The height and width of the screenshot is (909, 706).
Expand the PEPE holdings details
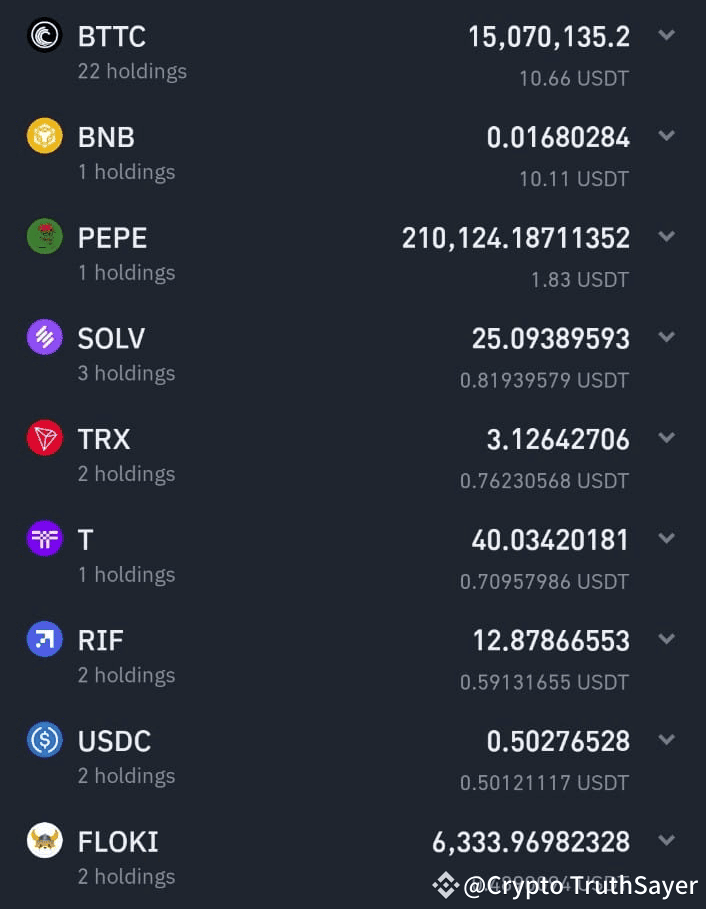pos(667,237)
